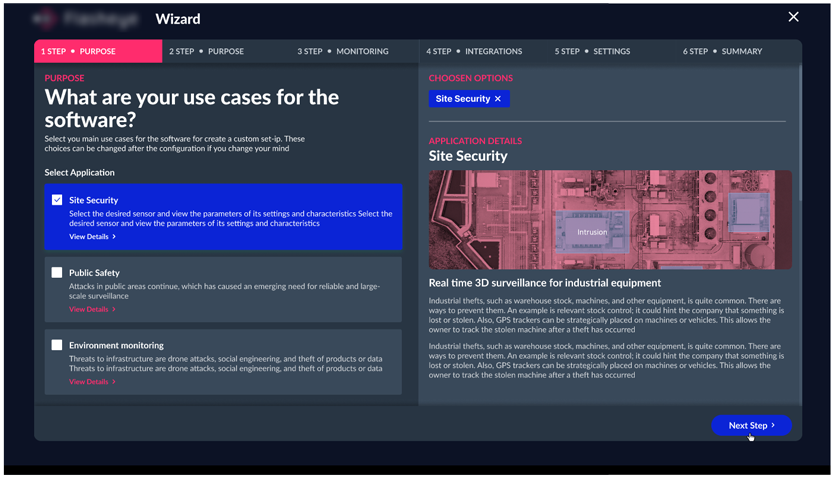The image size is (834, 477).
Task: Go to 1 Step Purpose tab
Action: (98, 51)
